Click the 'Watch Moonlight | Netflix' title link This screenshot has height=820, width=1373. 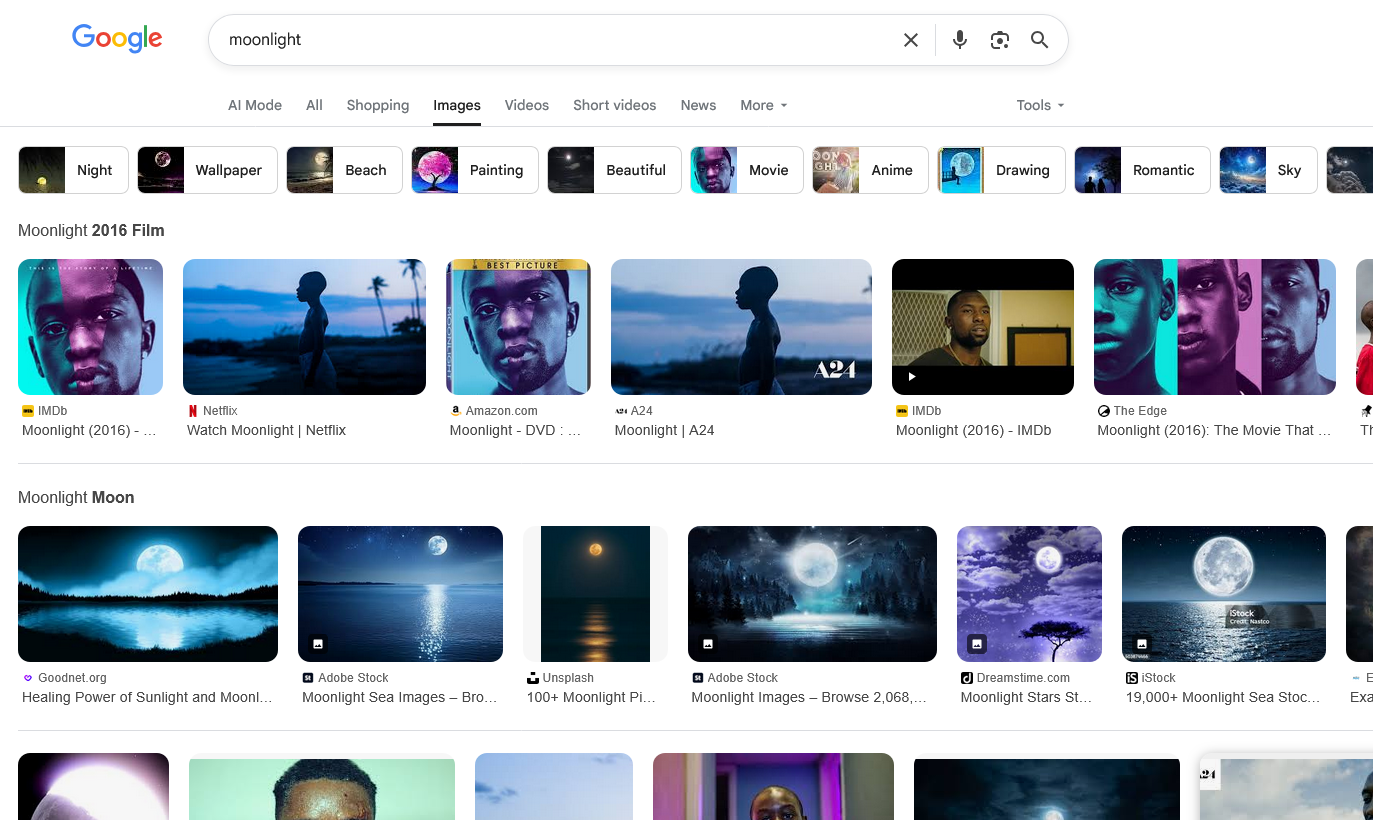pyautogui.click(x=266, y=430)
